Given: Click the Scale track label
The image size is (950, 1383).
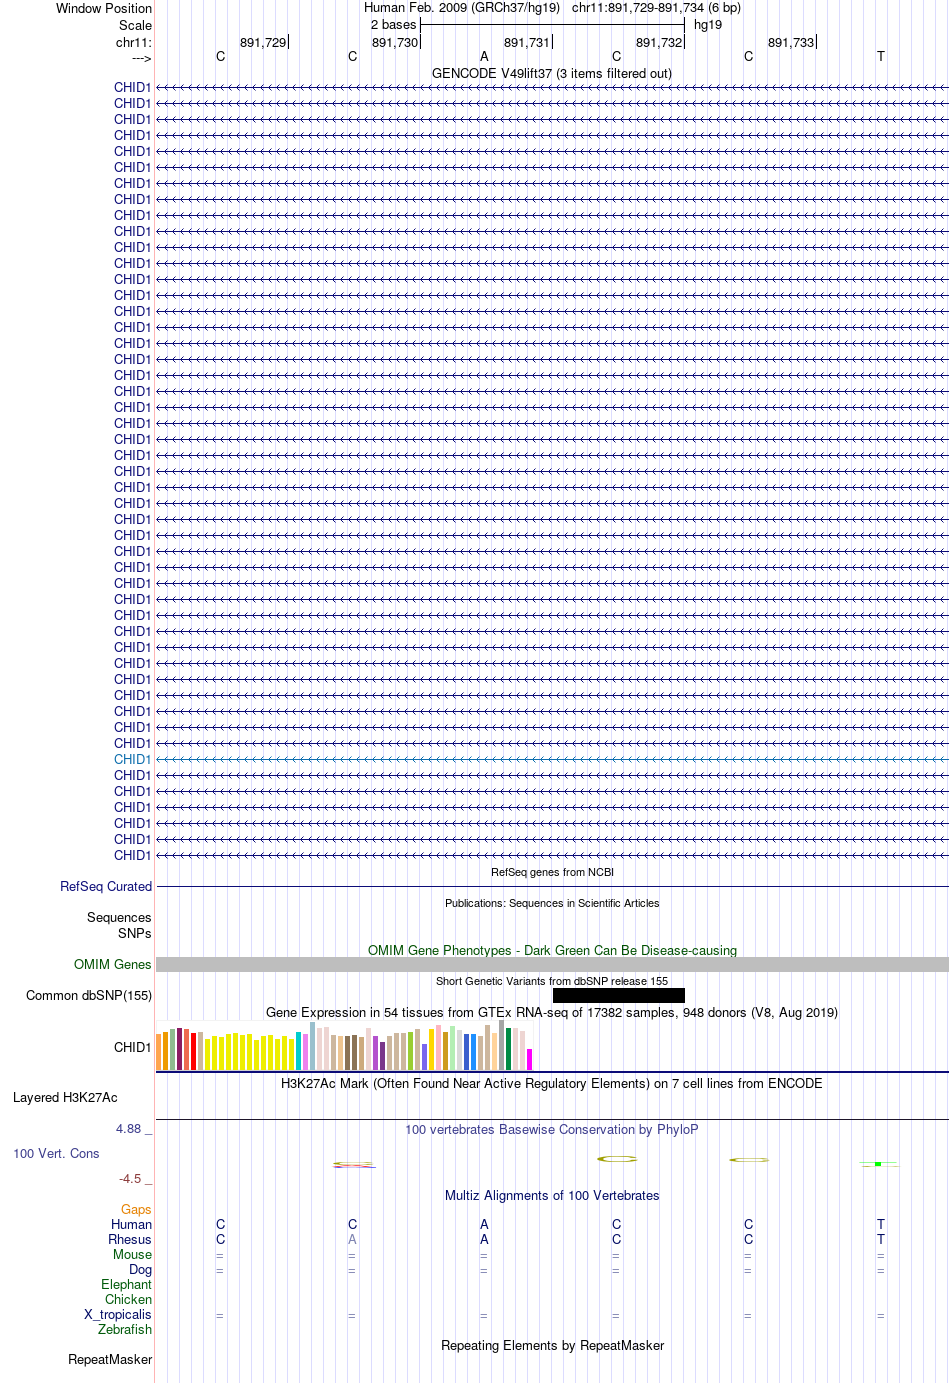Looking at the screenshot, I should click(x=136, y=25).
